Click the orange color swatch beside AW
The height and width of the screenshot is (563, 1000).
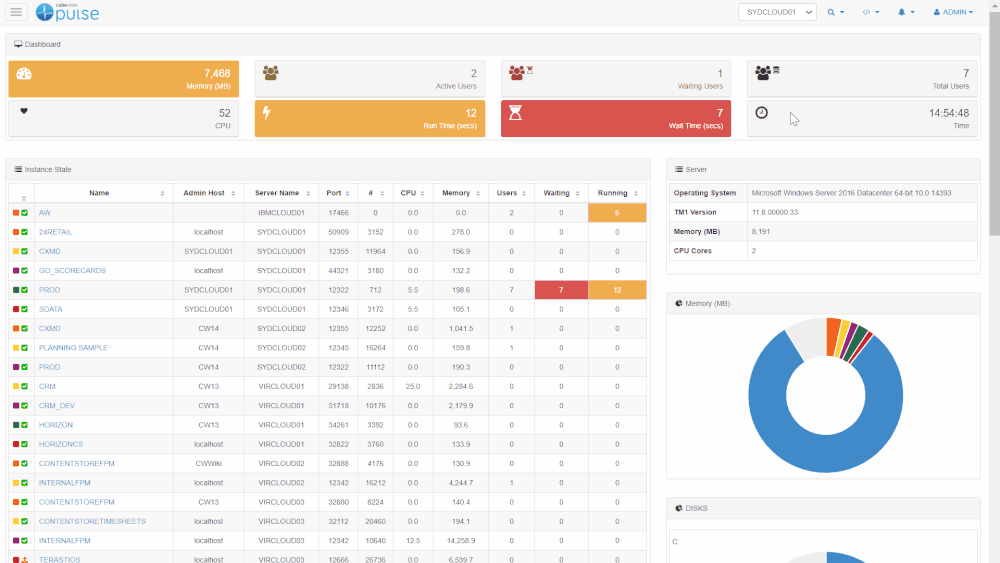[x=16, y=213]
